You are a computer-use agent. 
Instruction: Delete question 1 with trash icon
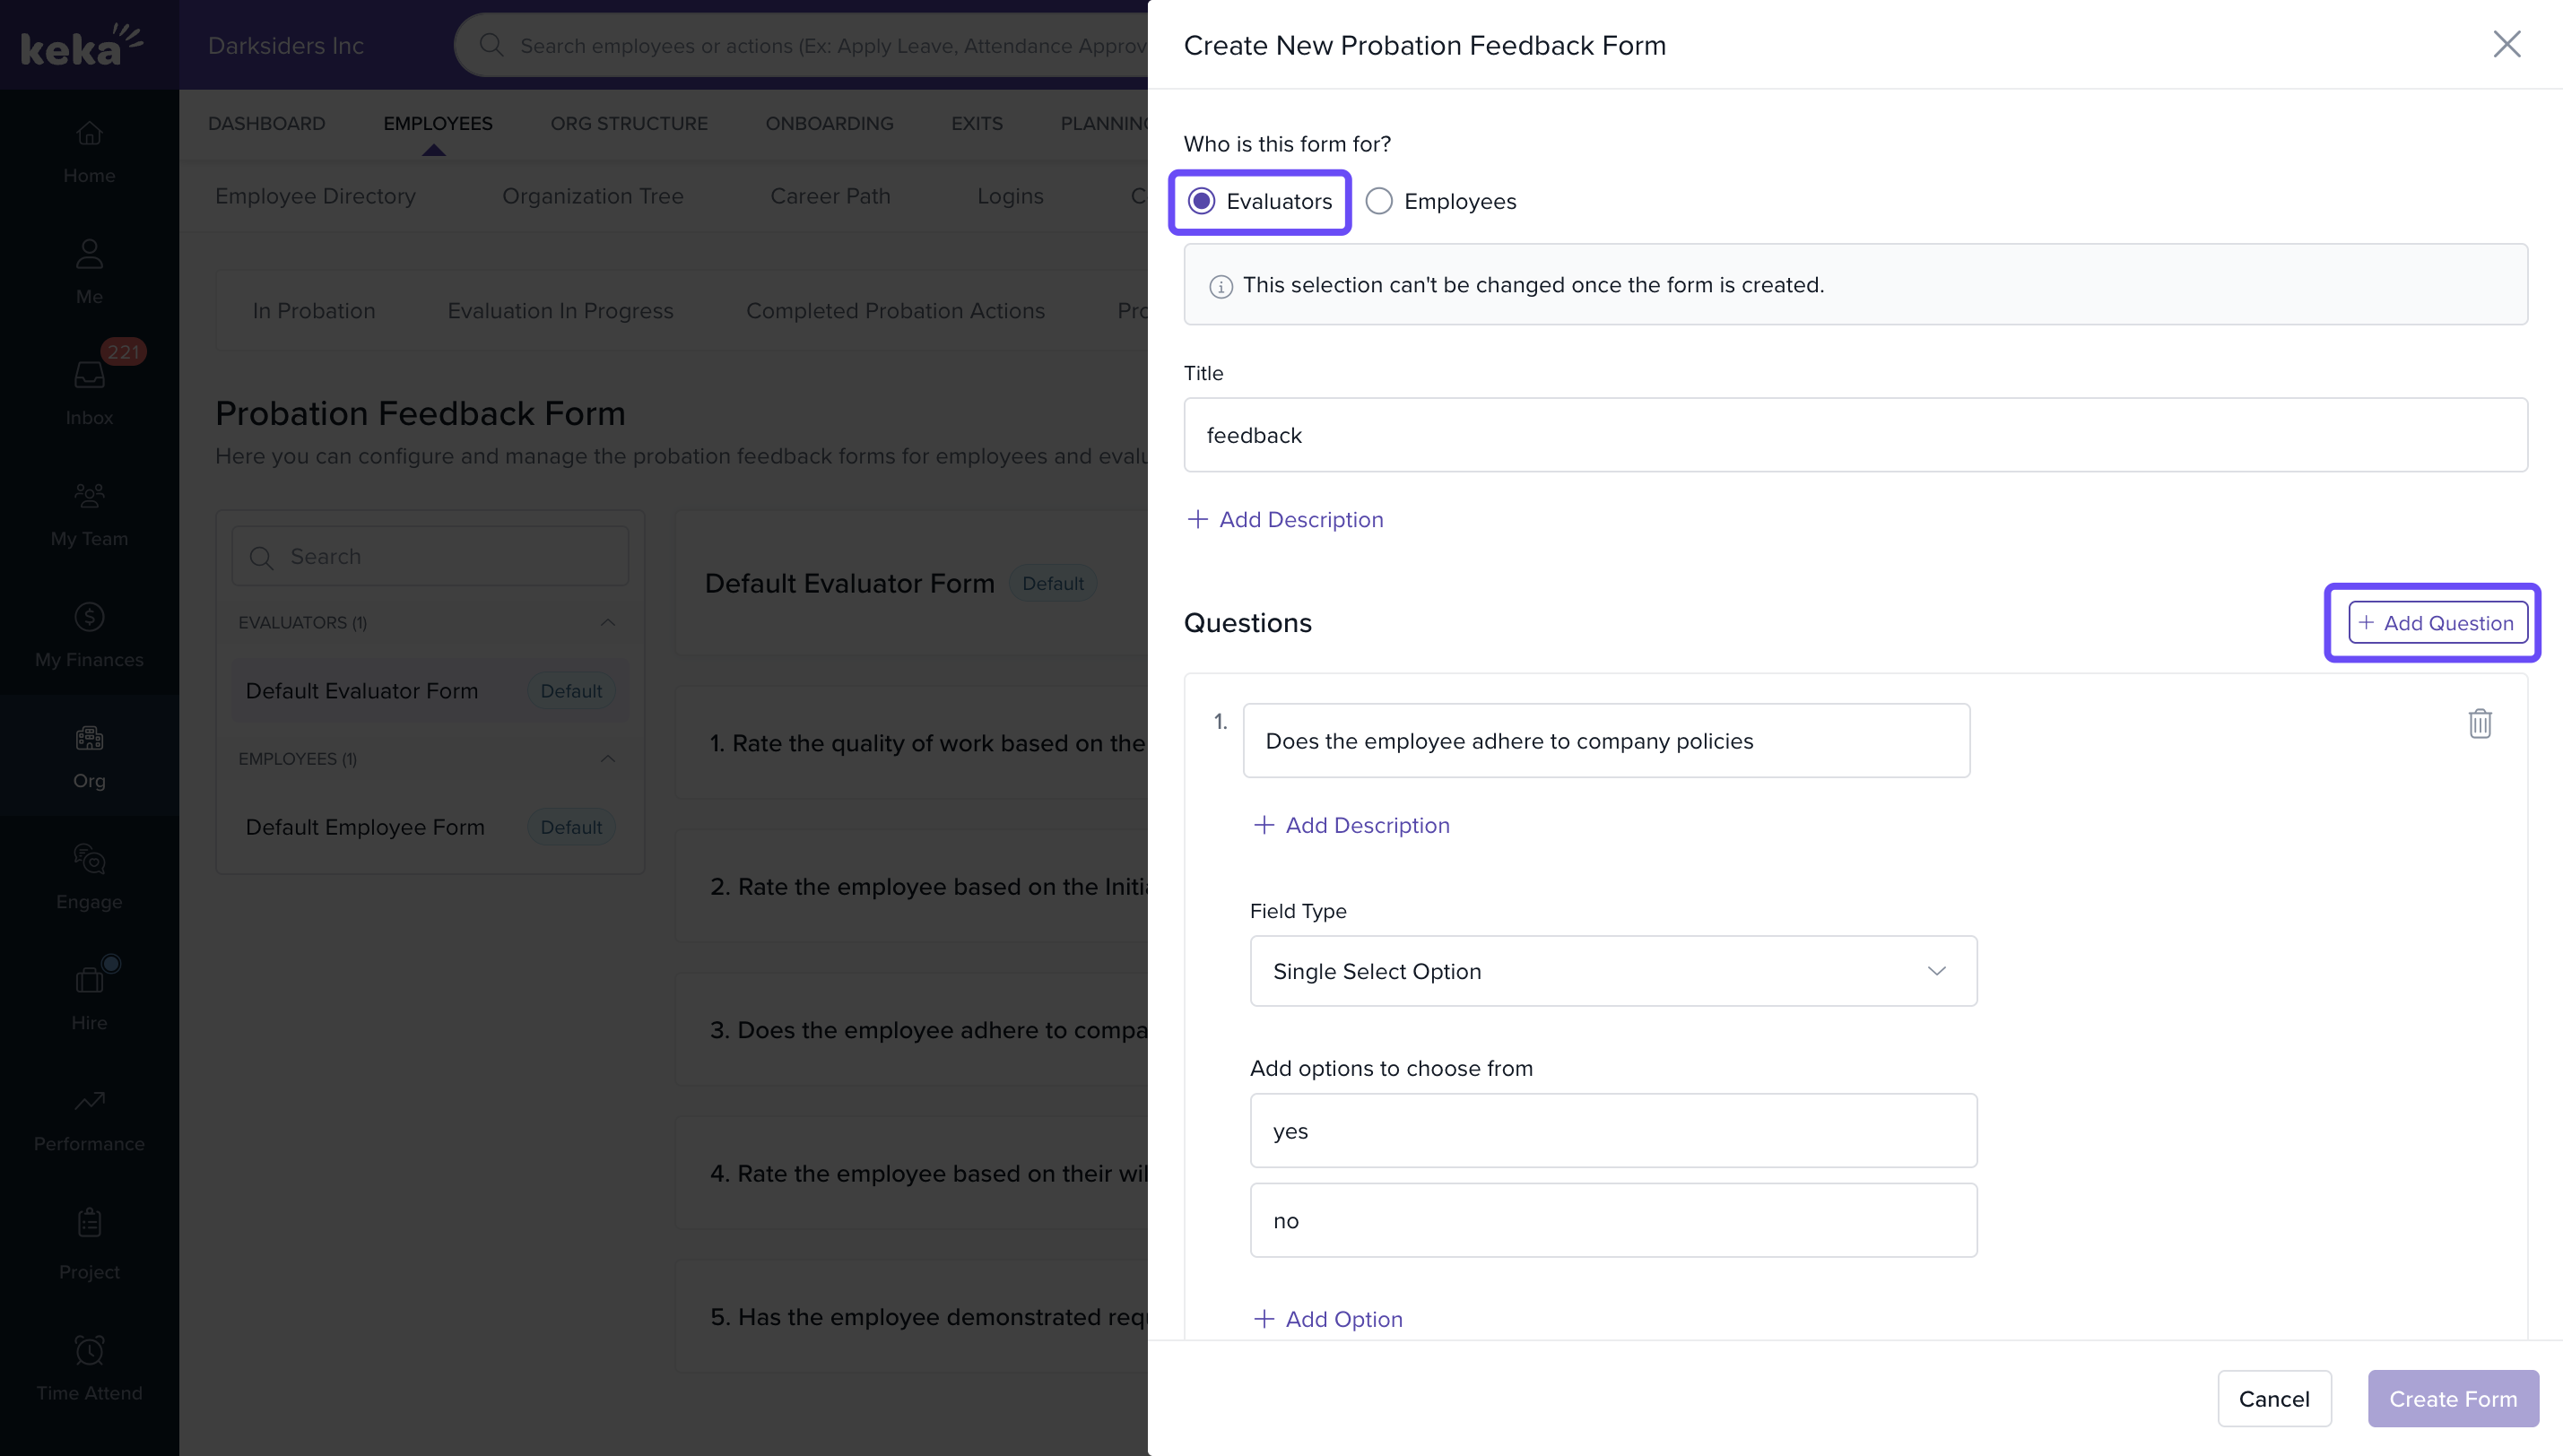[x=2479, y=723]
